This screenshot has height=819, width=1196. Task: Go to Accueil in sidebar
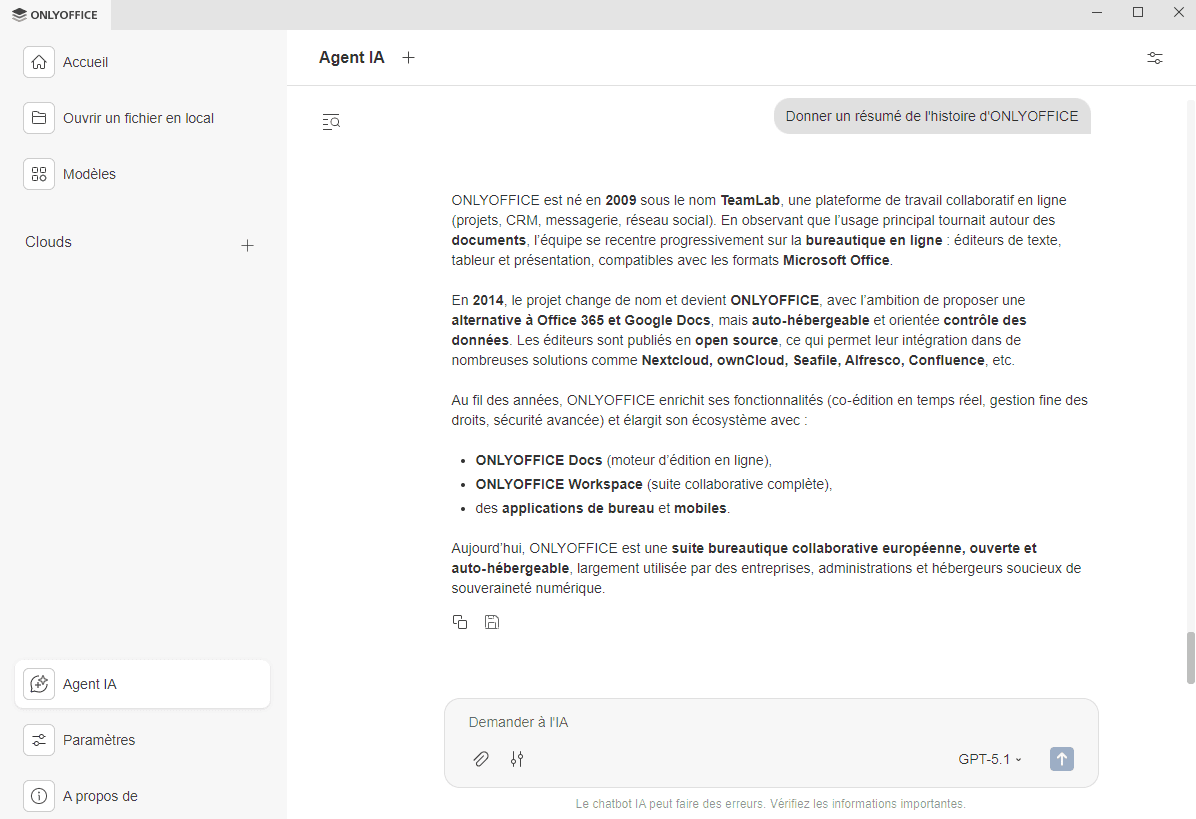coord(85,62)
